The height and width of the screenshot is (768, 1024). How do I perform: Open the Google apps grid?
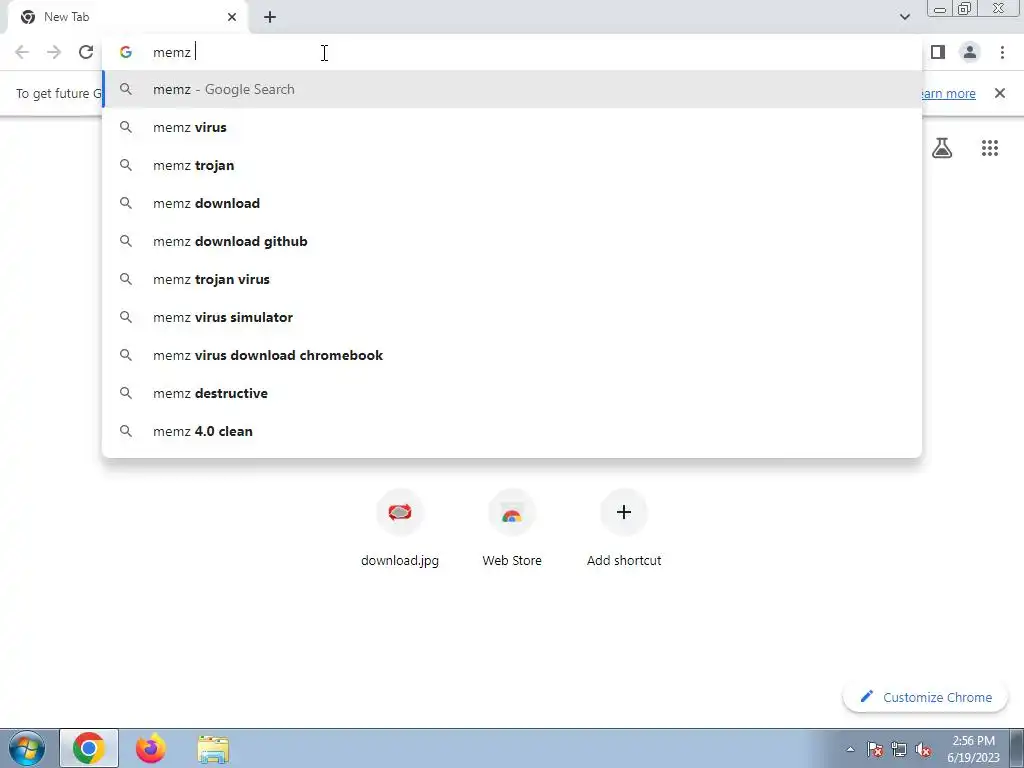(x=990, y=148)
